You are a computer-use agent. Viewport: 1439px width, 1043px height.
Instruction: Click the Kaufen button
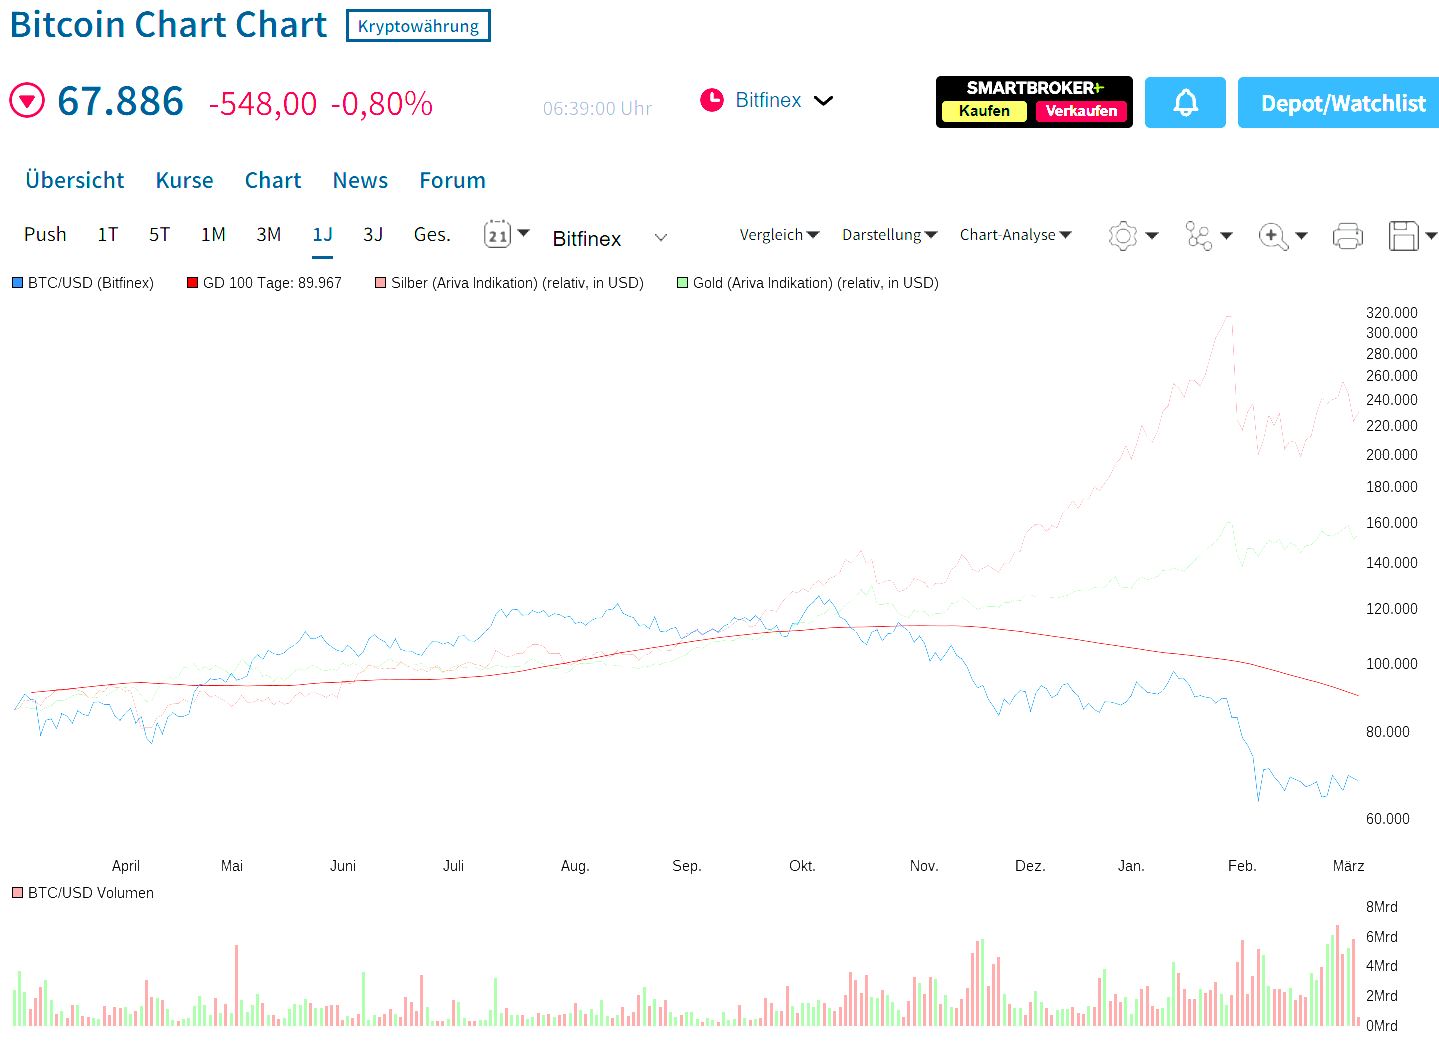point(983,112)
